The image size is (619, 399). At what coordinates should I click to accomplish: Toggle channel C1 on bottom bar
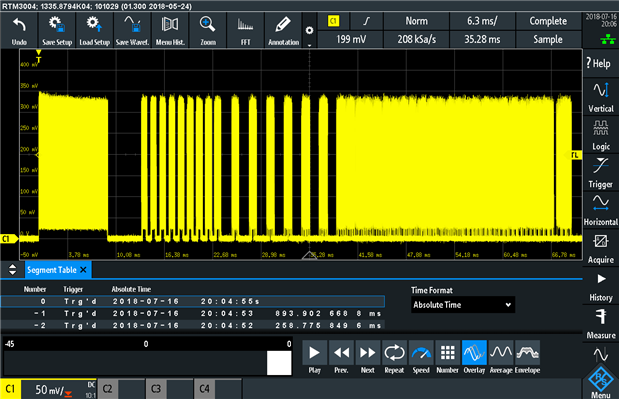point(10,389)
